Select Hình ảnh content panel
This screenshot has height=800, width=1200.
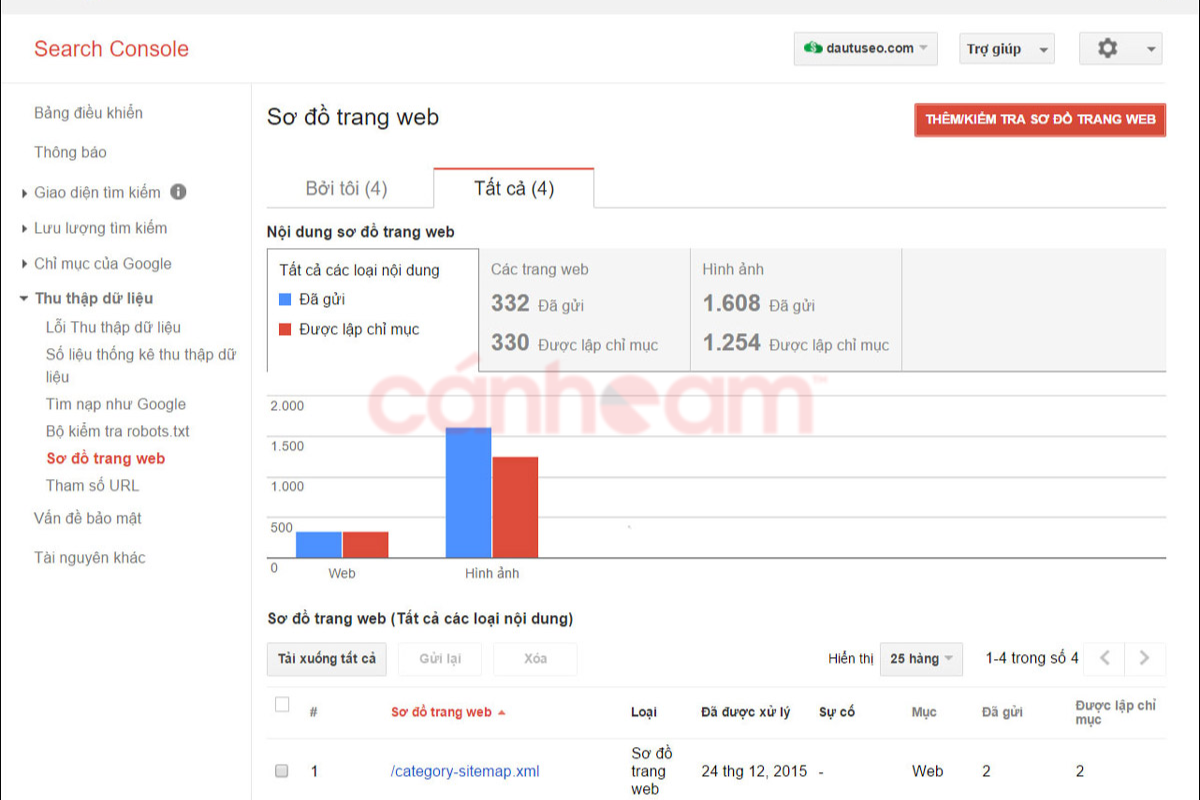796,310
